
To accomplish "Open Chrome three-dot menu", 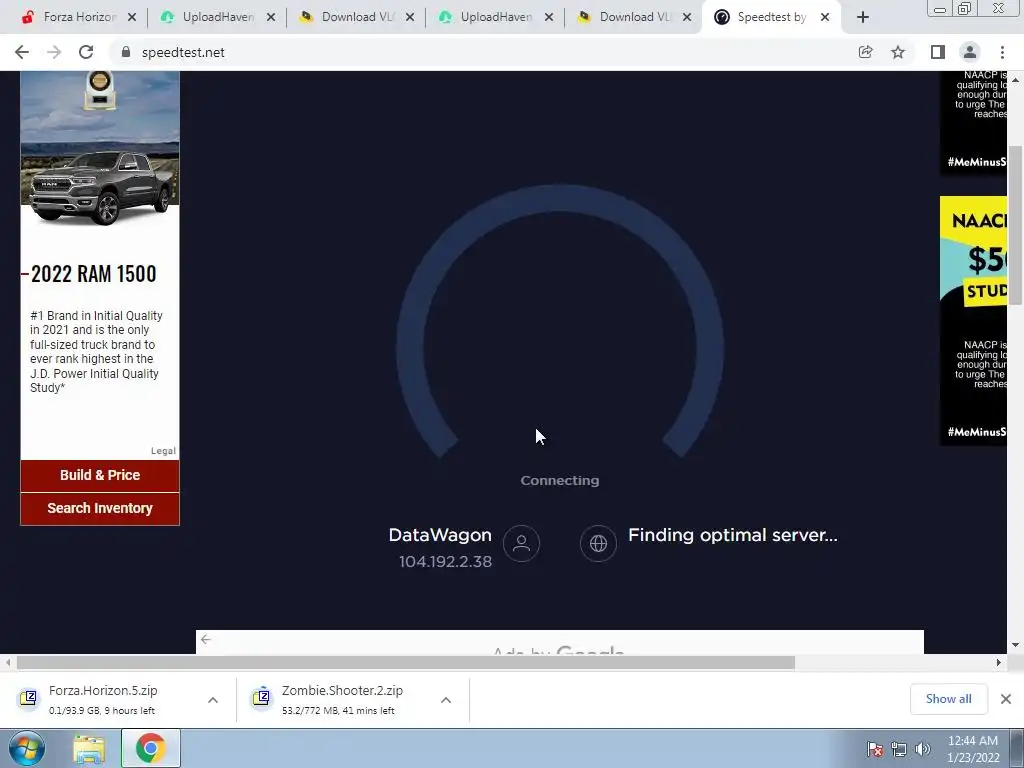I will [x=1002, y=52].
